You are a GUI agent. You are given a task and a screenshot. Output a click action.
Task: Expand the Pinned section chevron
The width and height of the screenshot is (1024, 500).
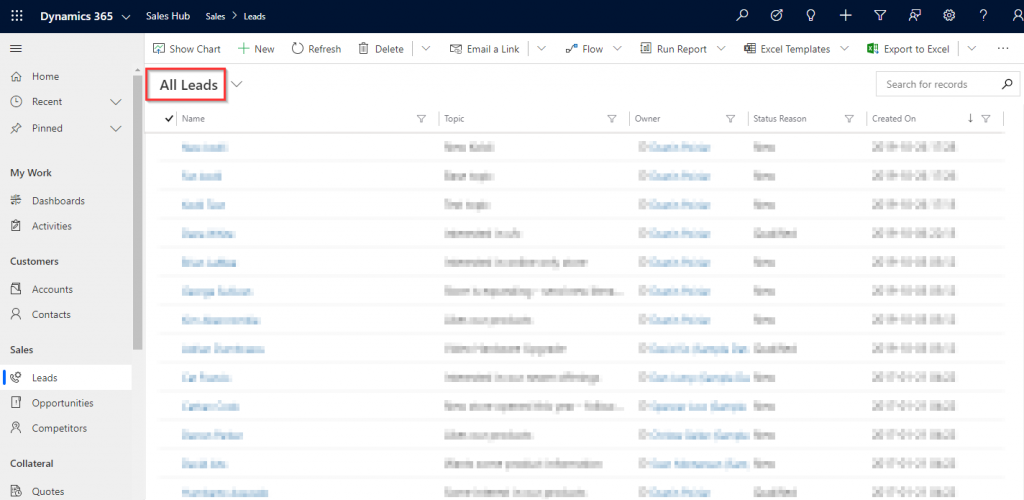coord(116,129)
